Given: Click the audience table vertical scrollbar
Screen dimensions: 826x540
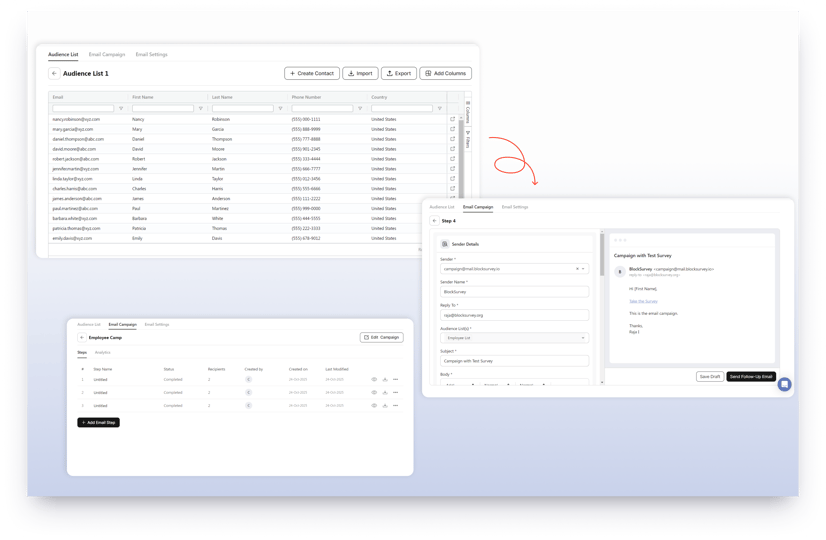Looking at the screenshot, I should pos(461,158).
